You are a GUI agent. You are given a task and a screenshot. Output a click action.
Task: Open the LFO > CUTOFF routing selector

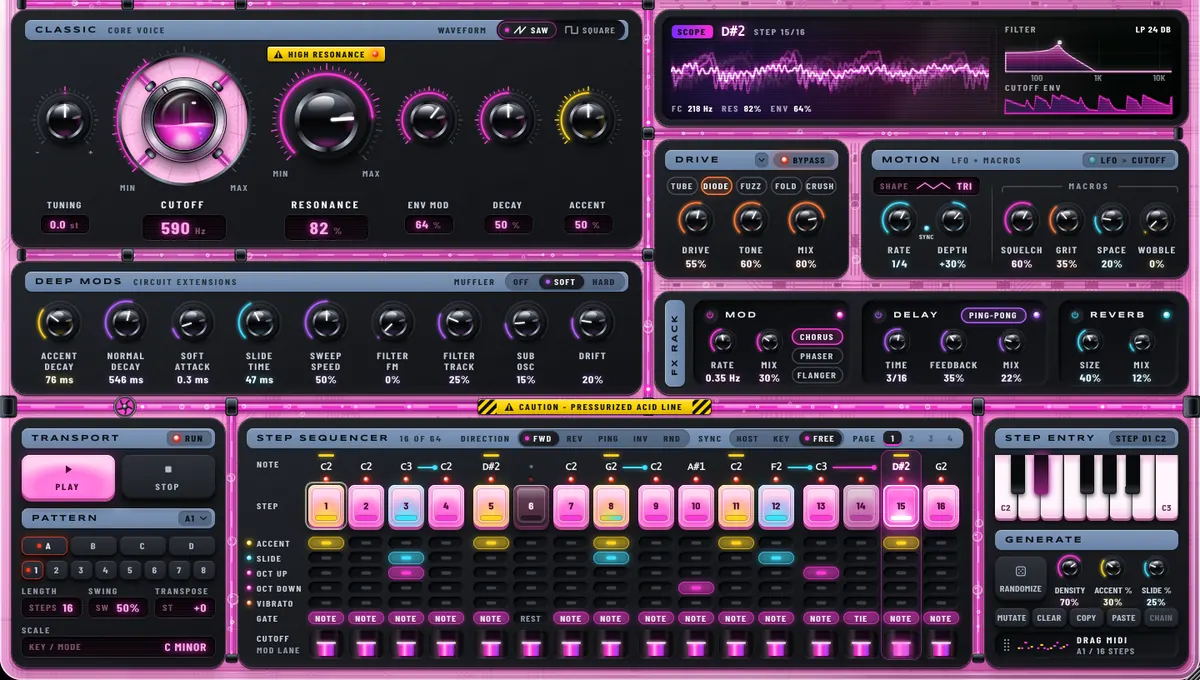coord(1131,160)
